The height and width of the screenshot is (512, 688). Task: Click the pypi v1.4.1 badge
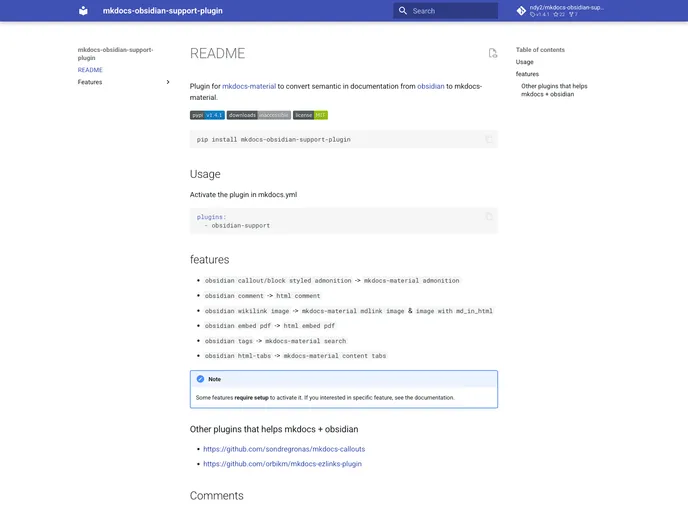(207, 115)
